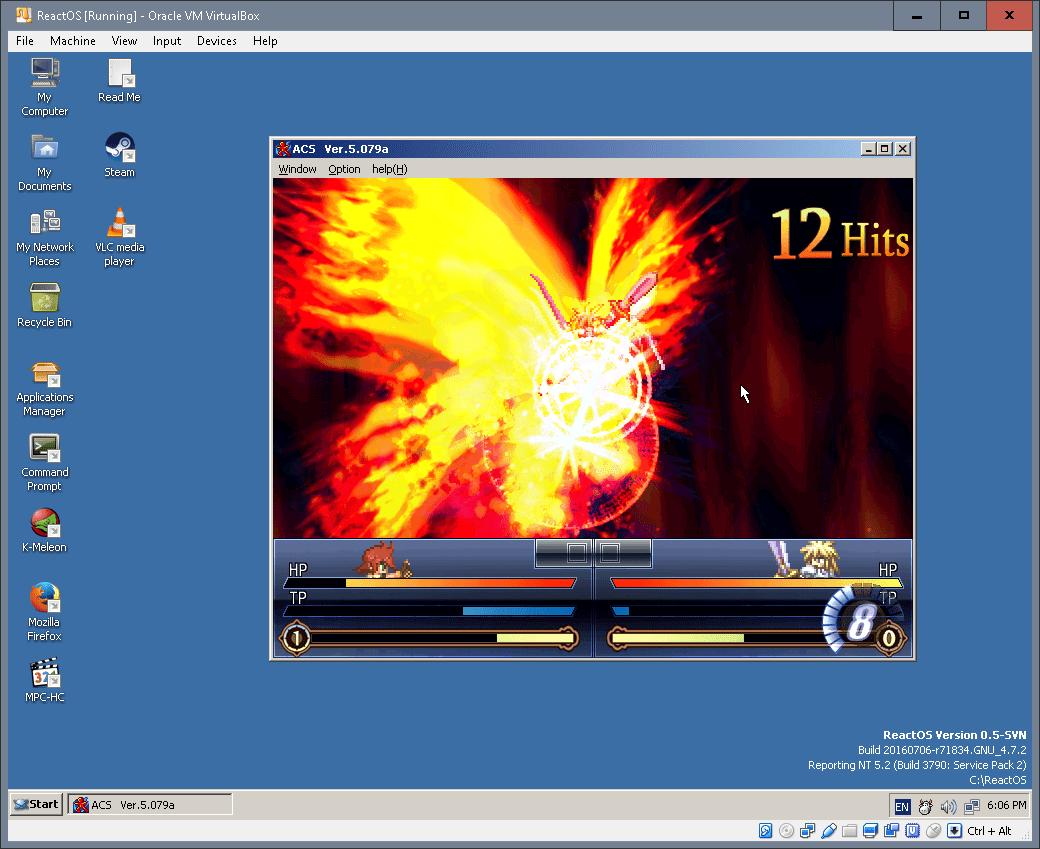Minimize the ACS game window
The height and width of the screenshot is (849, 1040).
pos(868,149)
